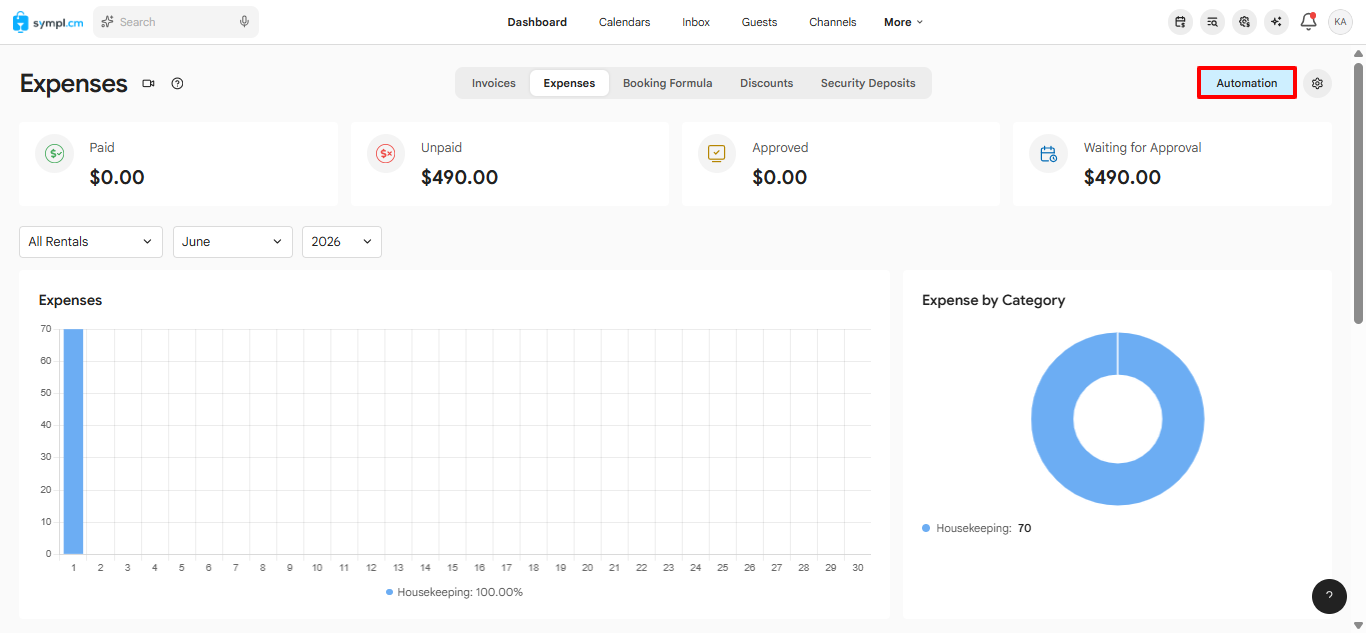
Task: Switch to the Booking Formula tab
Action: (x=668, y=83)
